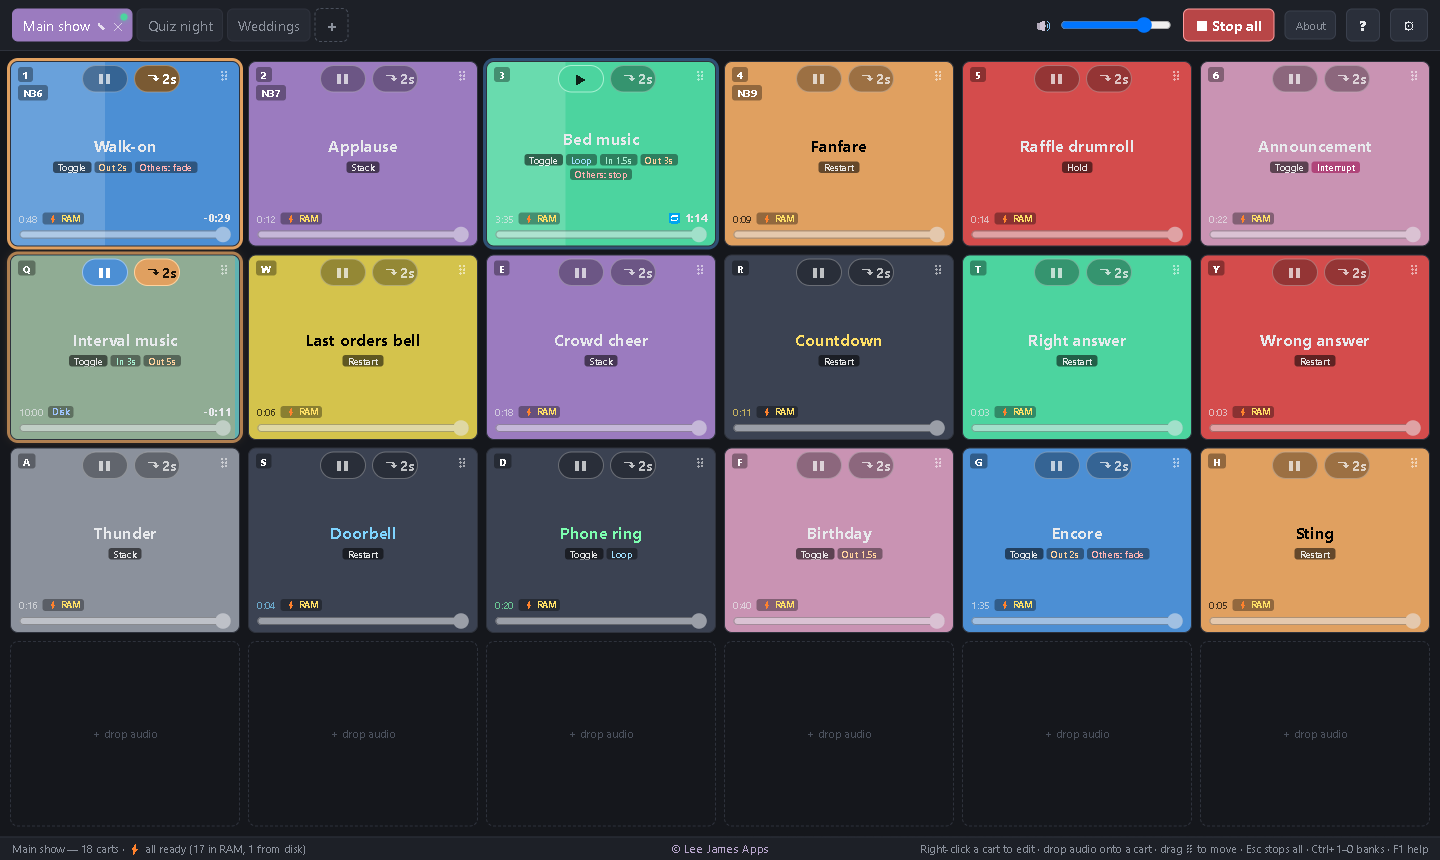Pause the Walk-on cart
The height and width of the screenshot is (860, 1440).
[104, 79]
